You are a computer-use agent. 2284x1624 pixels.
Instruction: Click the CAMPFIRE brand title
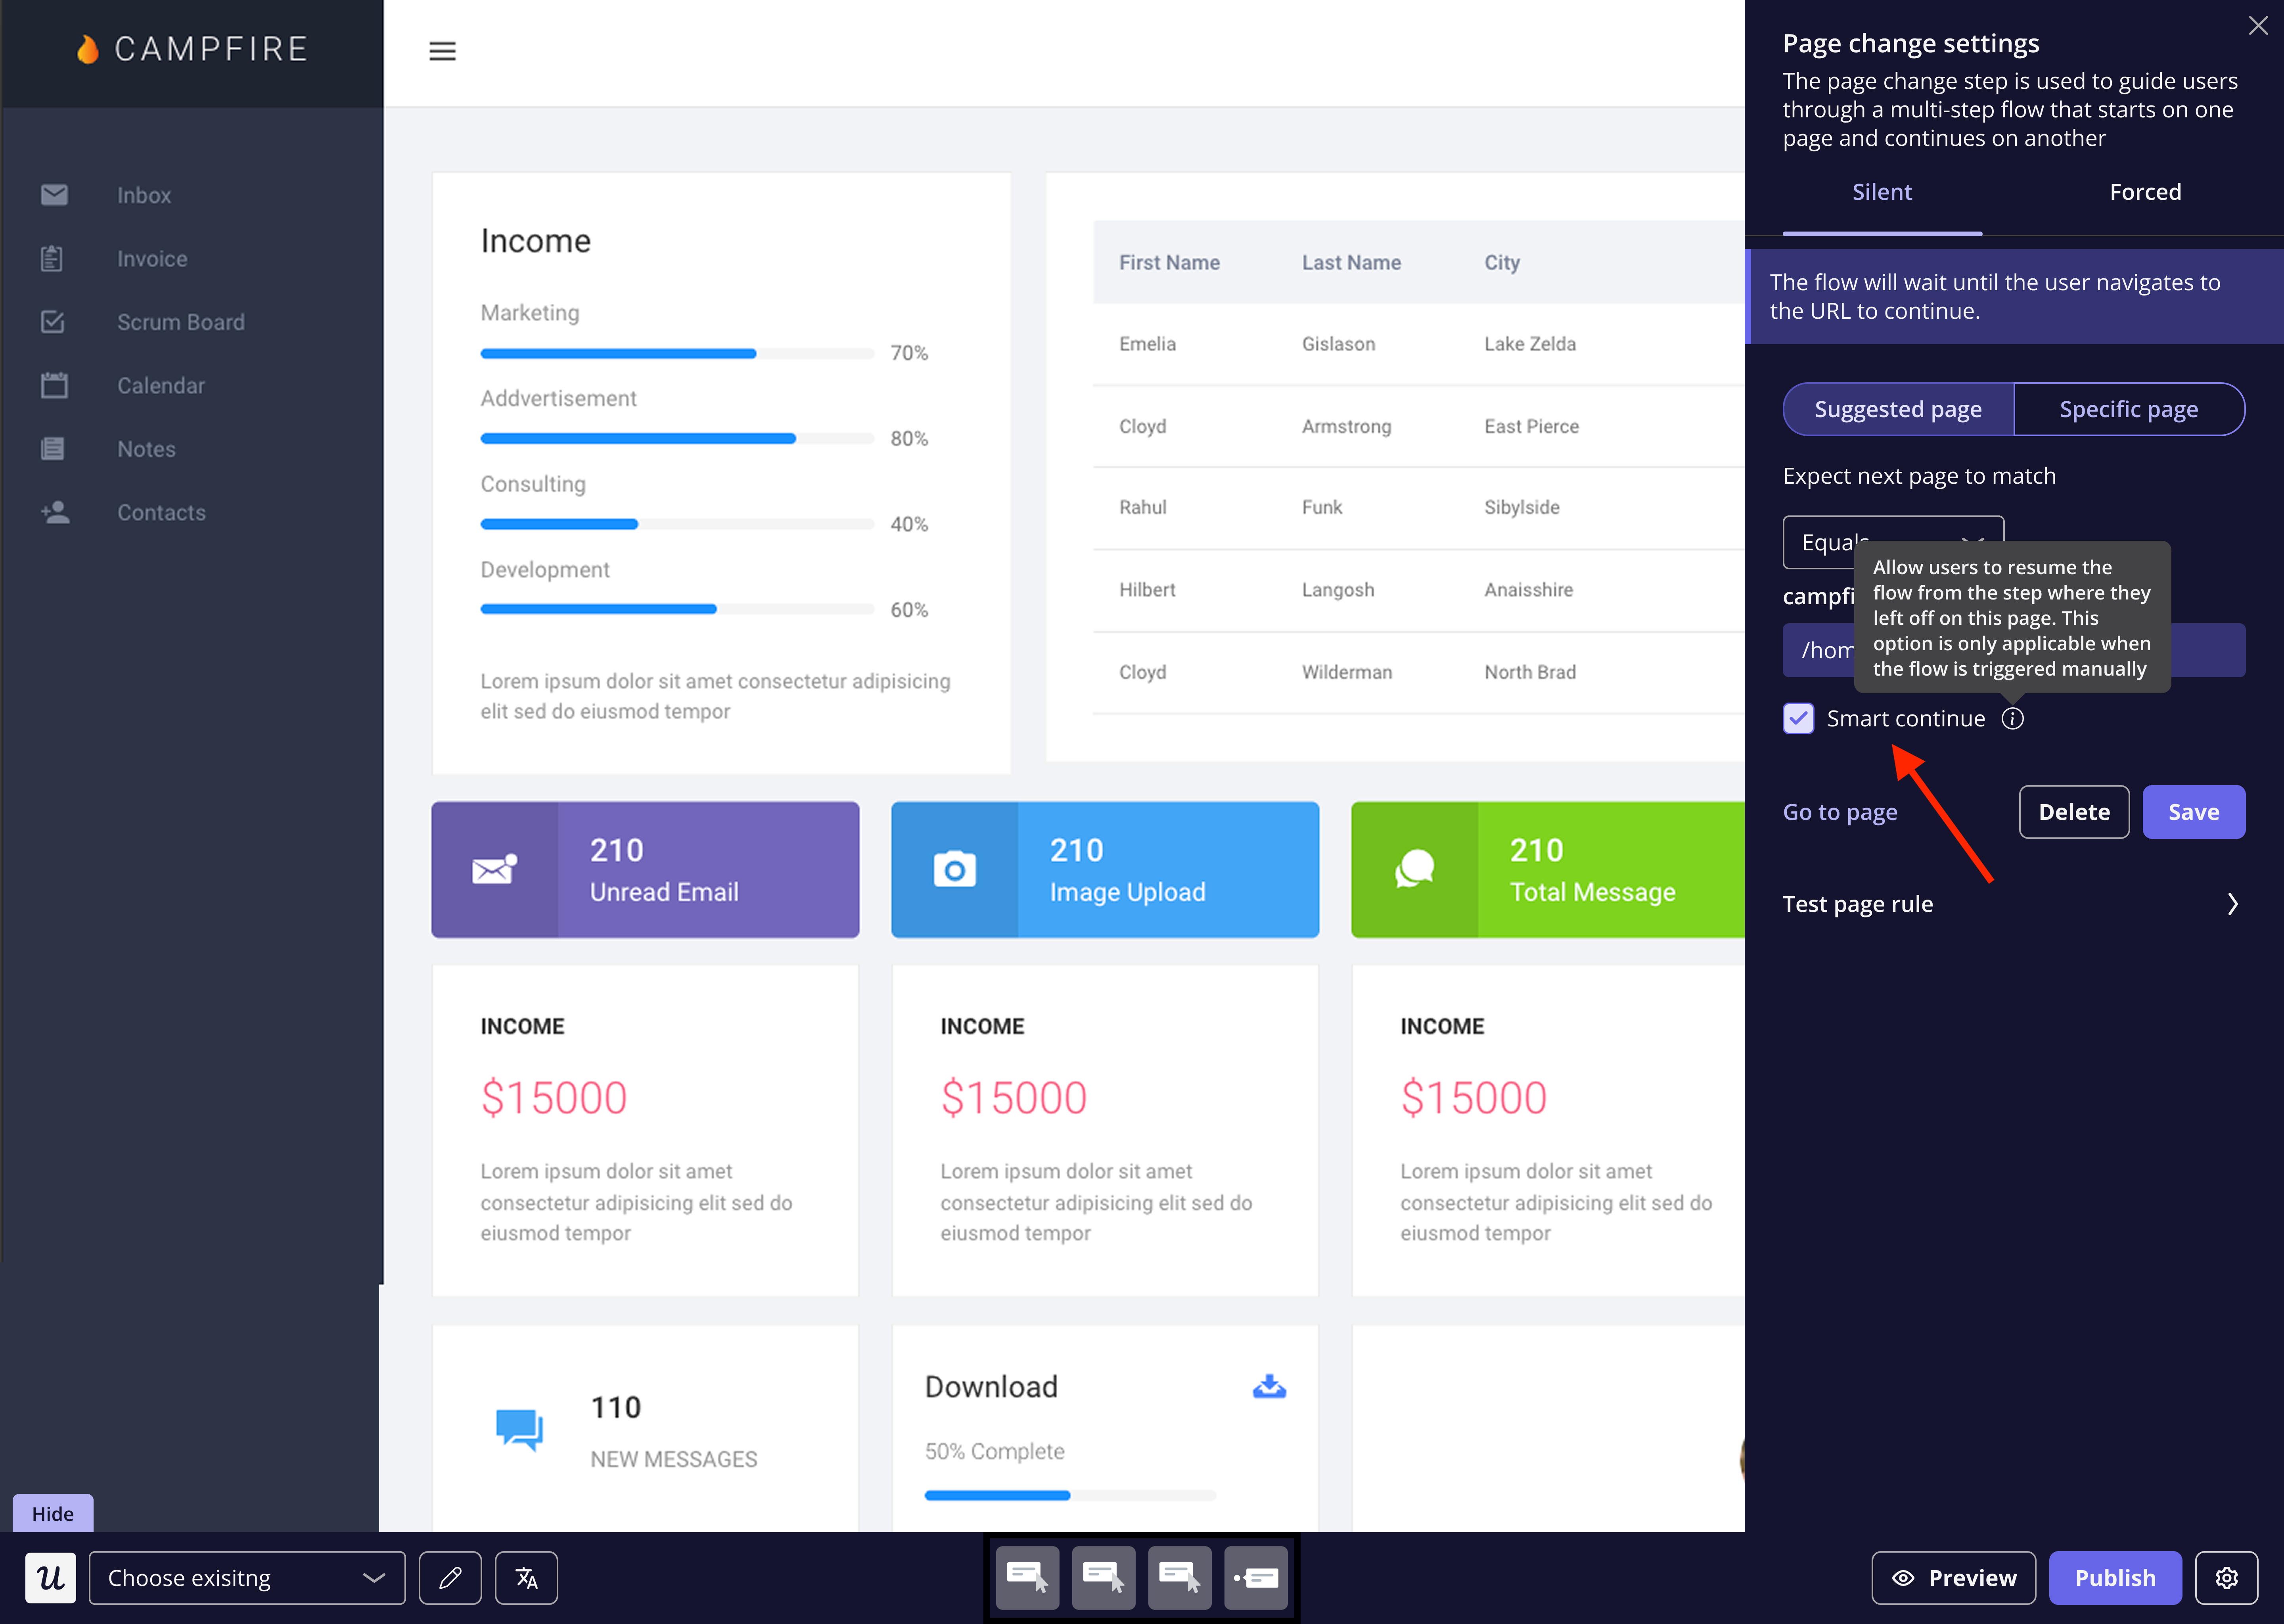pos(211,49)
